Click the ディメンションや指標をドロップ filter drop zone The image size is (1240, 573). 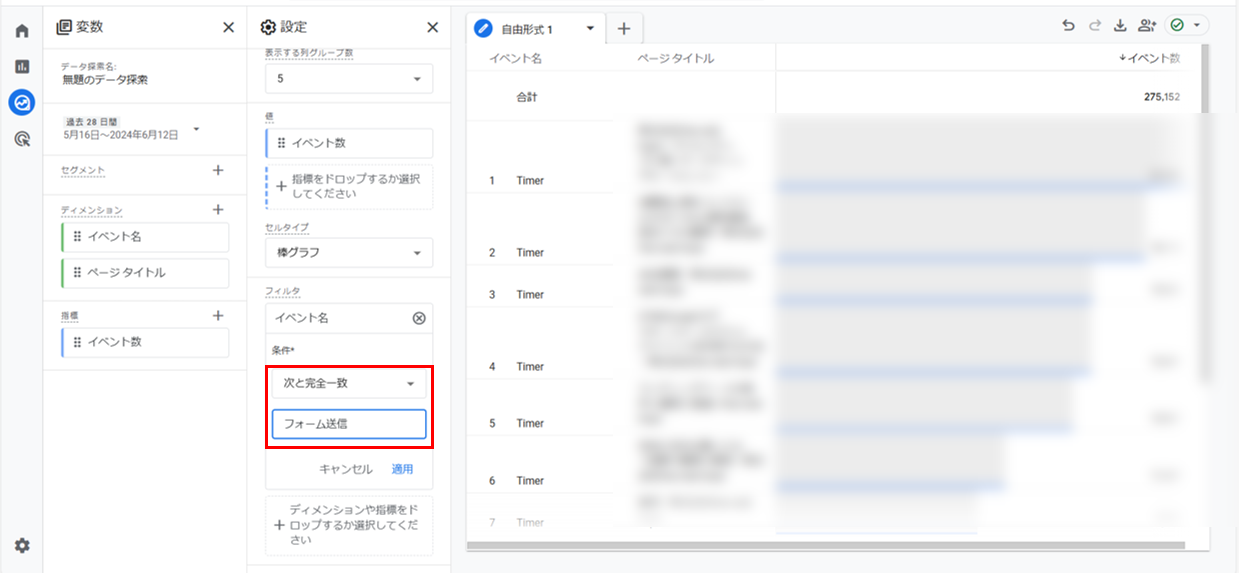[x=349, y=525]
